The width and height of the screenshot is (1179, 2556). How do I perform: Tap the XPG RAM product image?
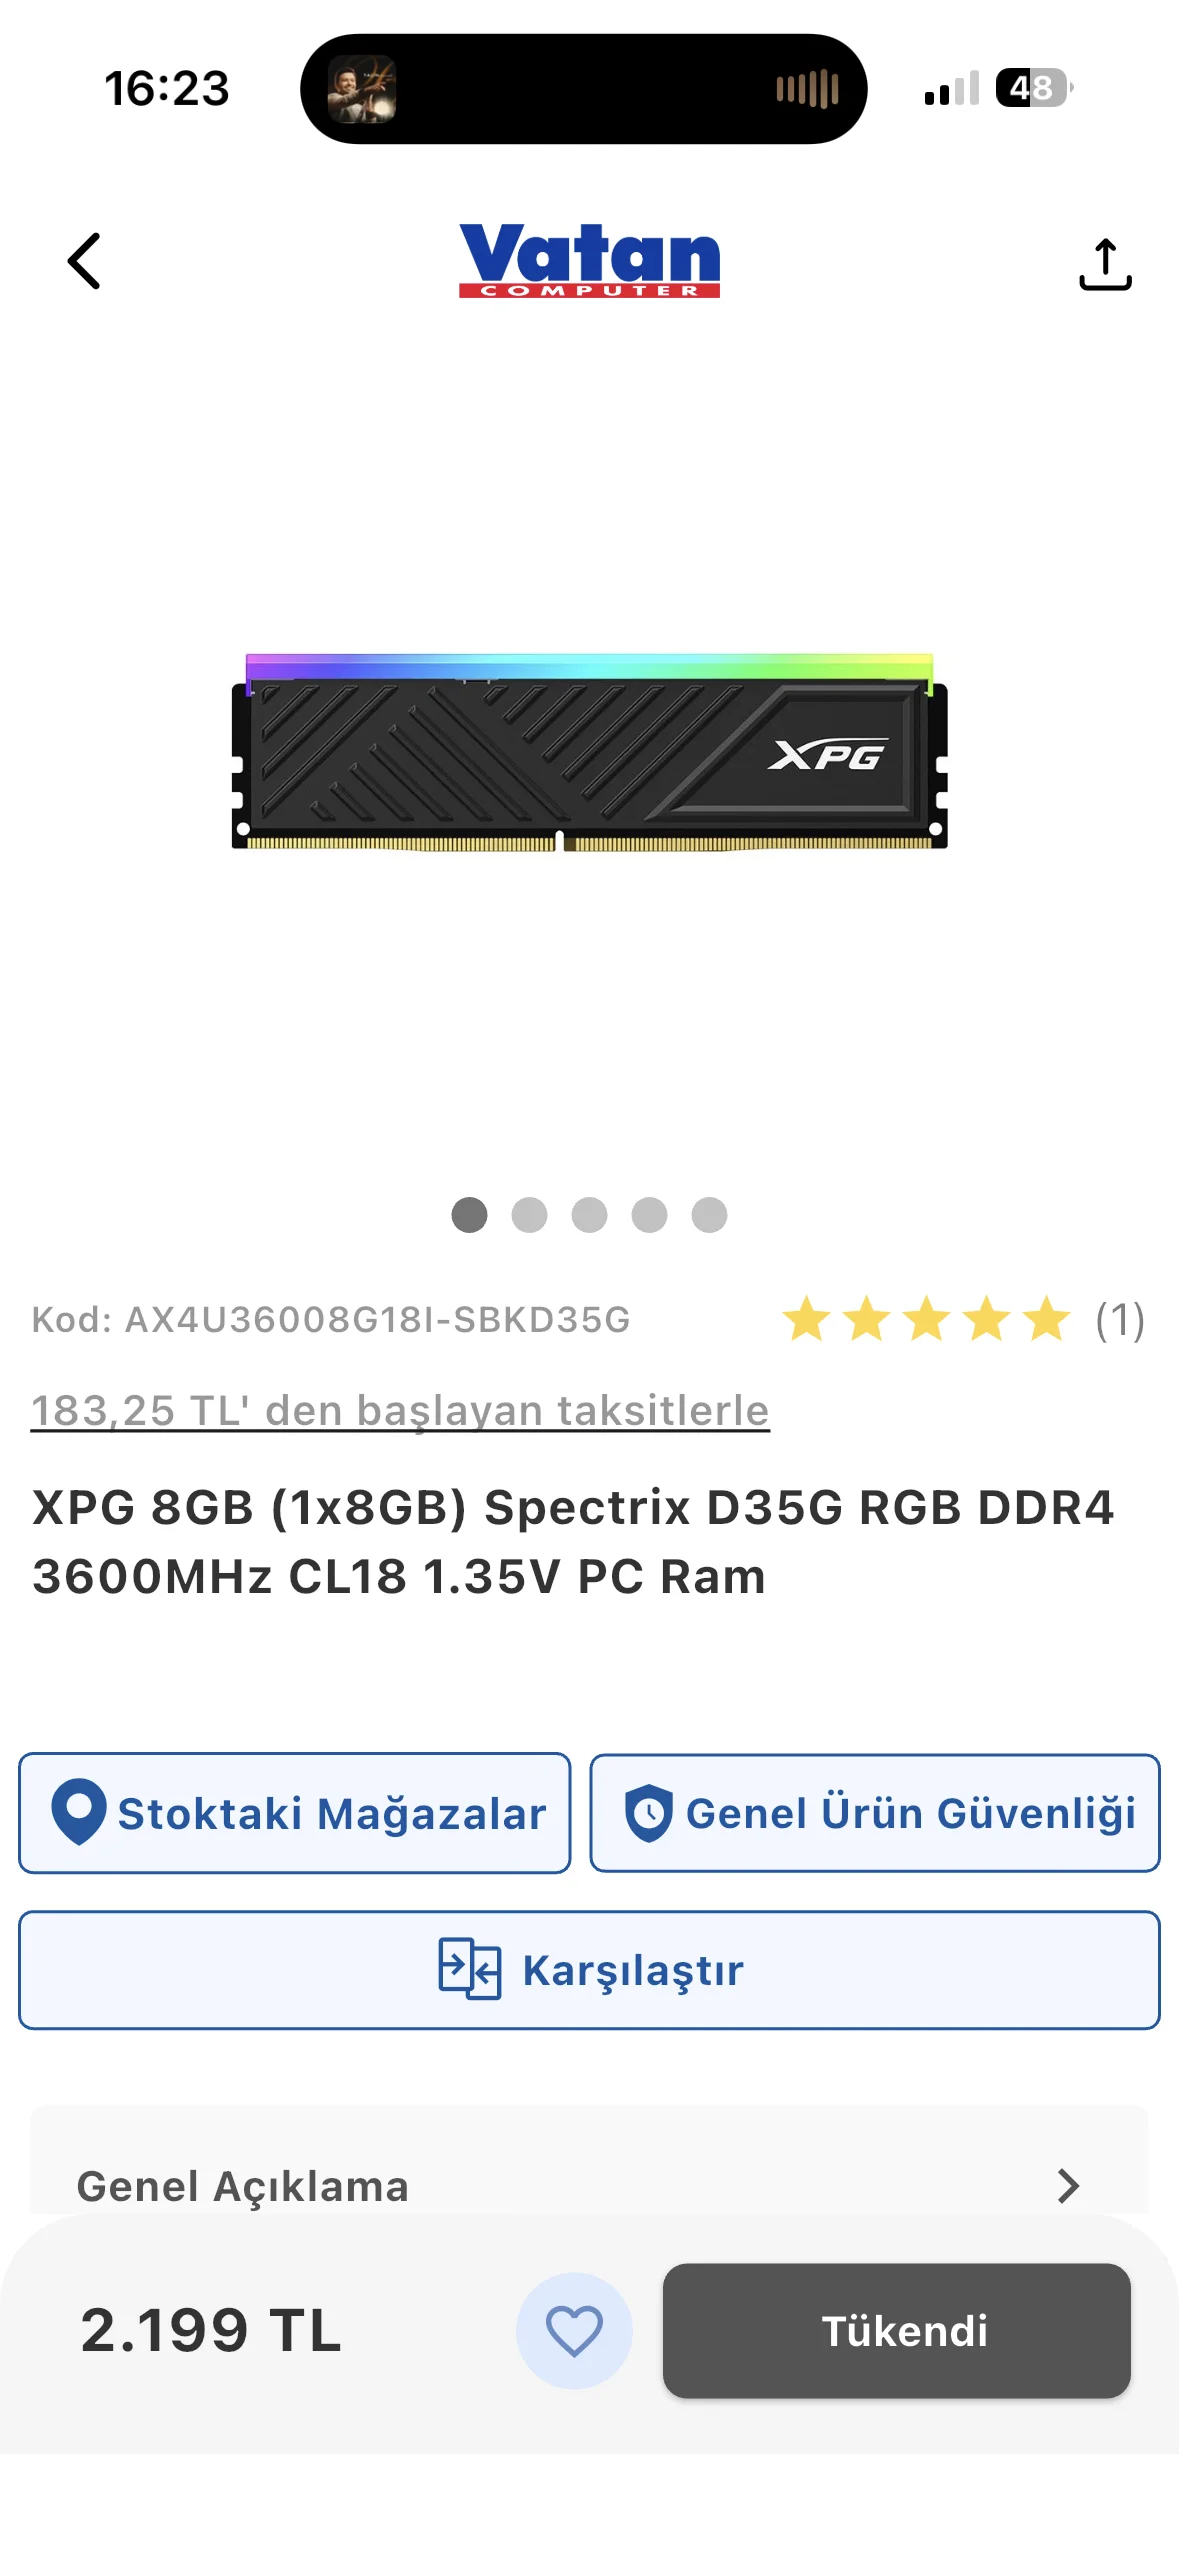(x=589, y=752)
